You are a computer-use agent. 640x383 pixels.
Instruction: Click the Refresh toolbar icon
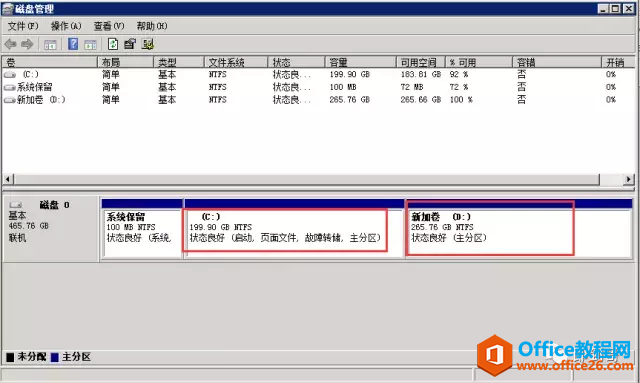113,44
